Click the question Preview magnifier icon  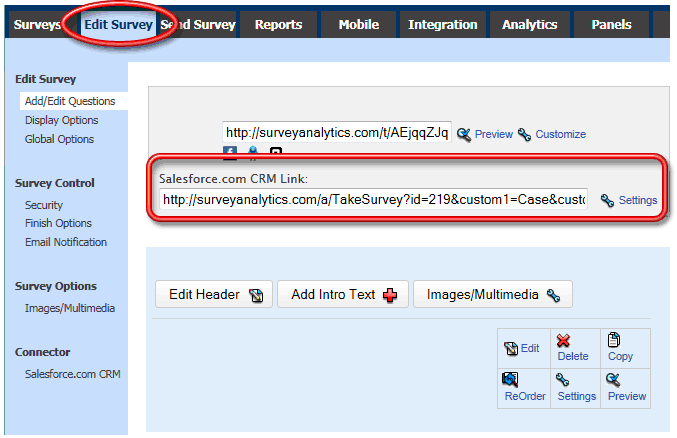pyautogui.click(x=614, y=379)
